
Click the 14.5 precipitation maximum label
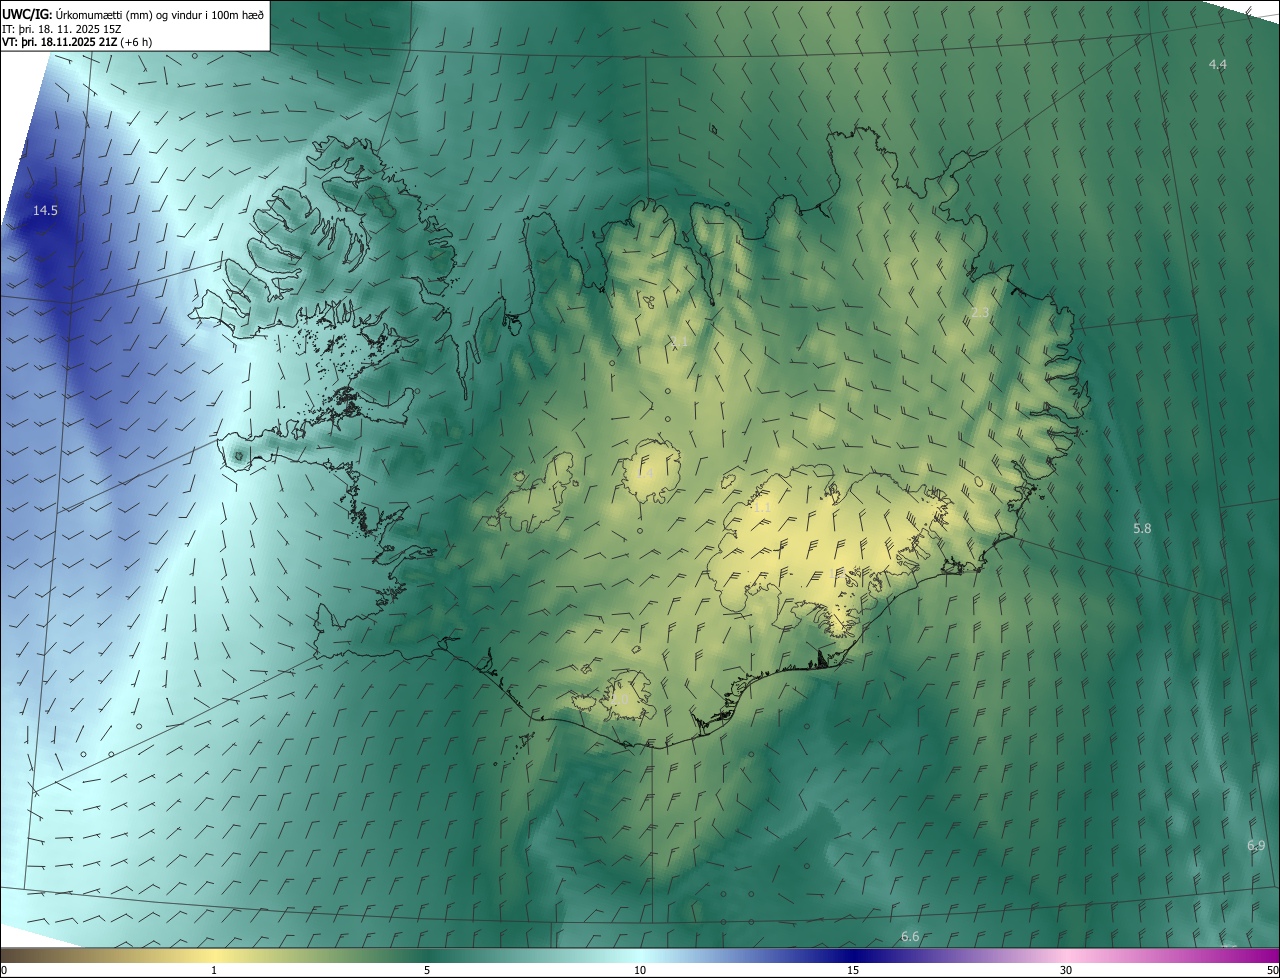click(45, 210)
